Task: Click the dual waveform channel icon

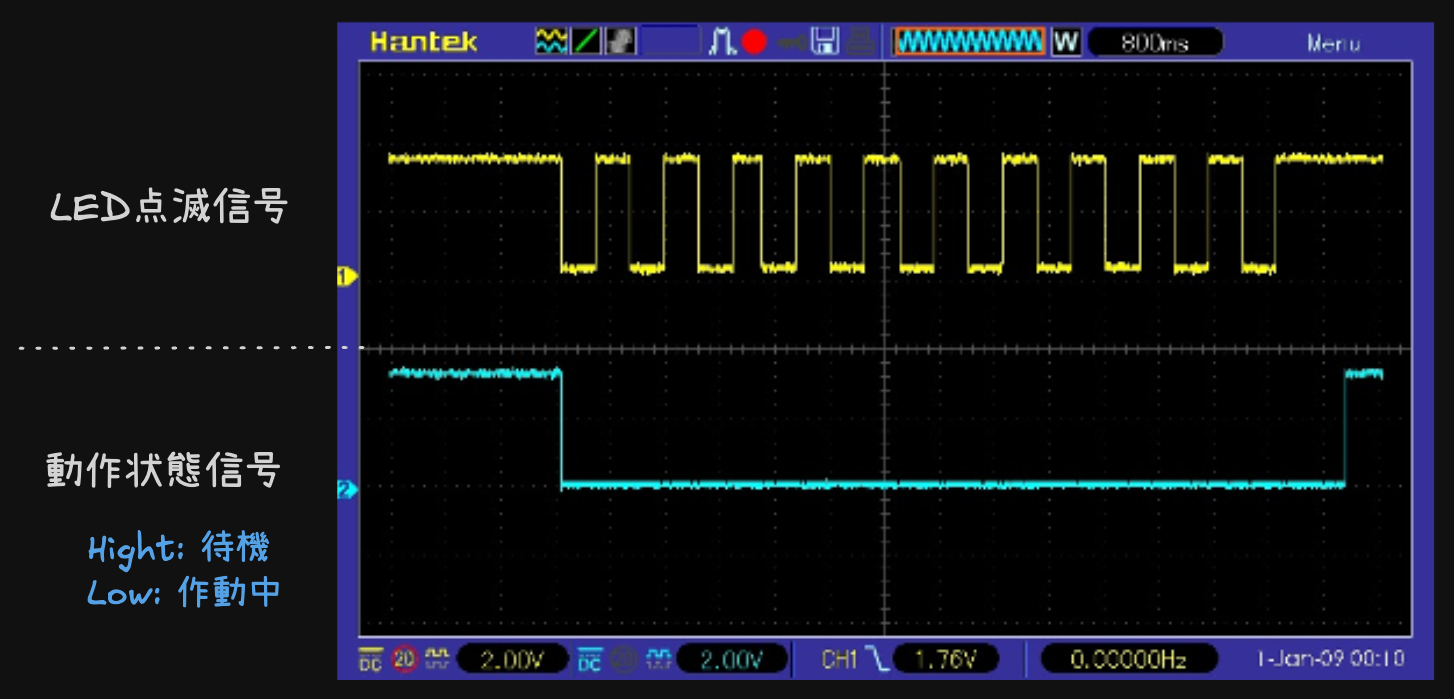Action: 550,41
